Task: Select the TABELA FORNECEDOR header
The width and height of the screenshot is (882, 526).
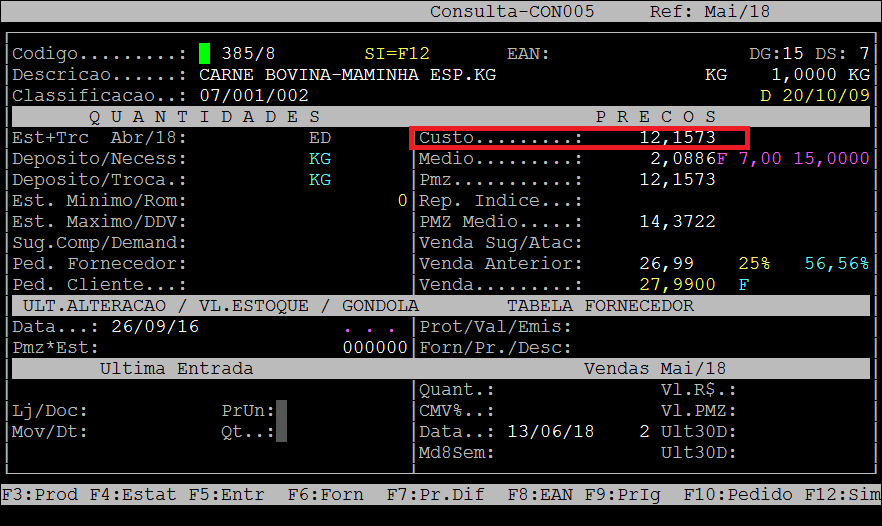Action: (x=600, y=306)
